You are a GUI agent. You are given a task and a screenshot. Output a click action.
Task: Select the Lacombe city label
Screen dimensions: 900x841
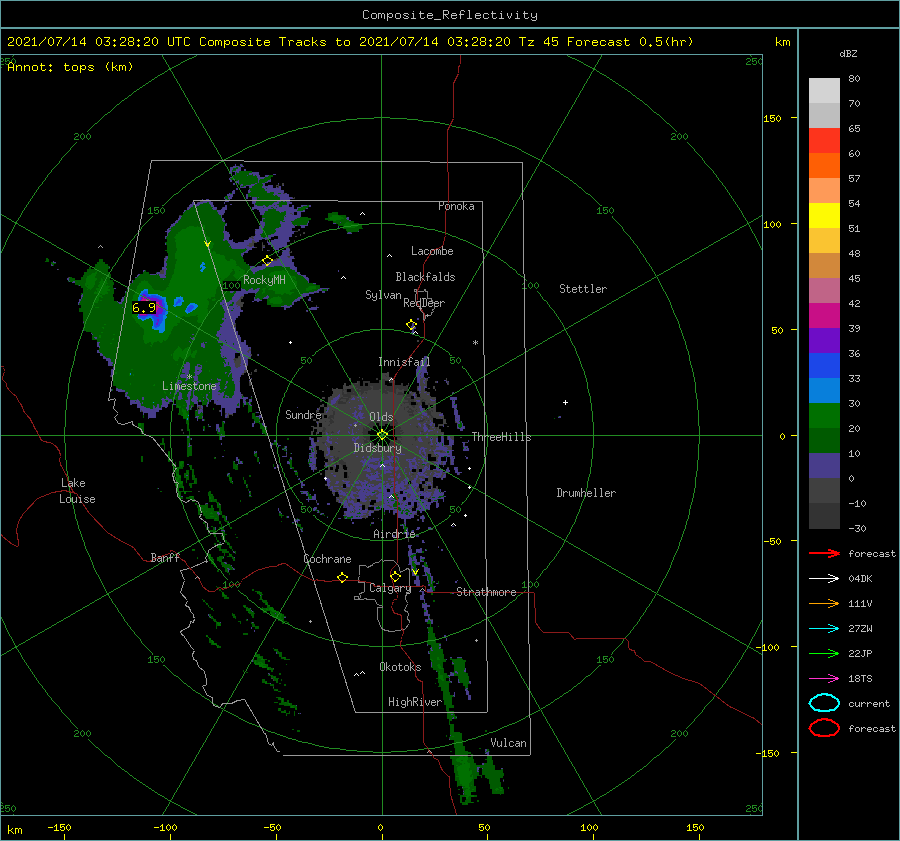click(432, 251)
